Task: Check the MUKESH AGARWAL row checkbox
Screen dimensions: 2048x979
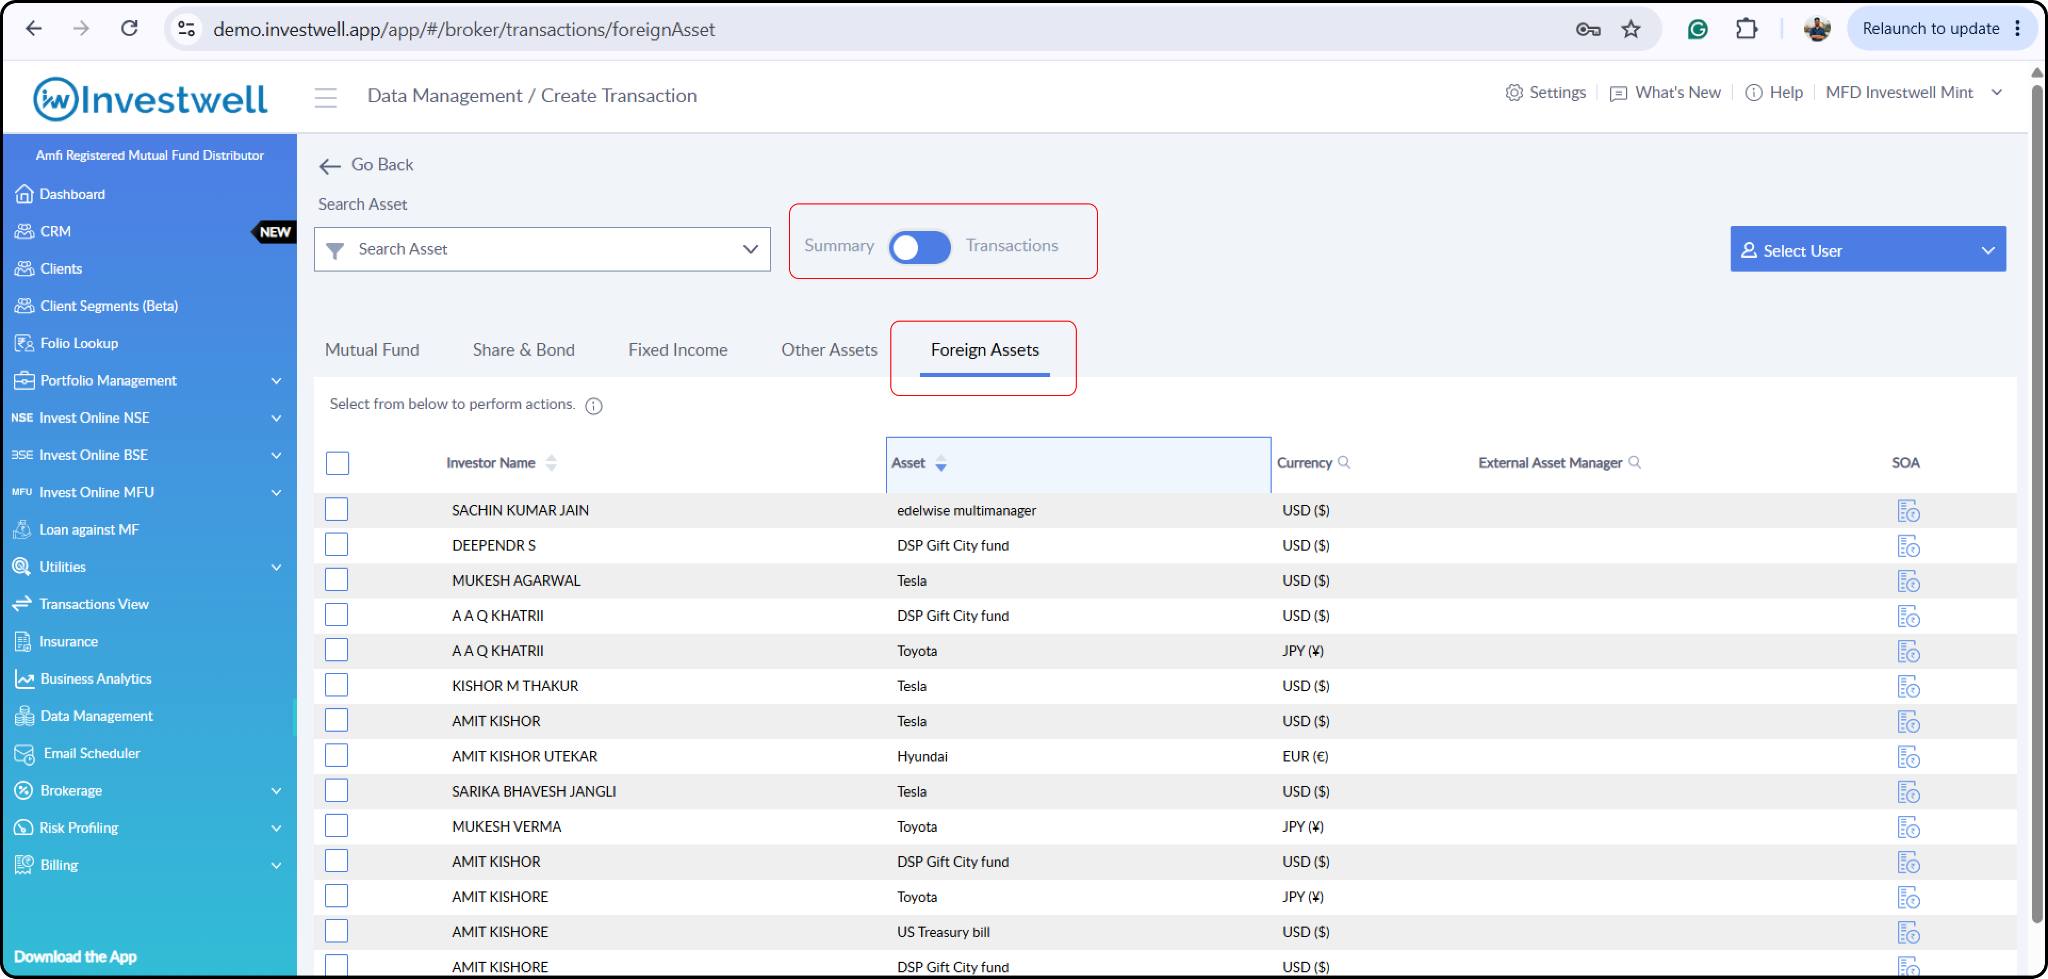Action: coord(337,579)
